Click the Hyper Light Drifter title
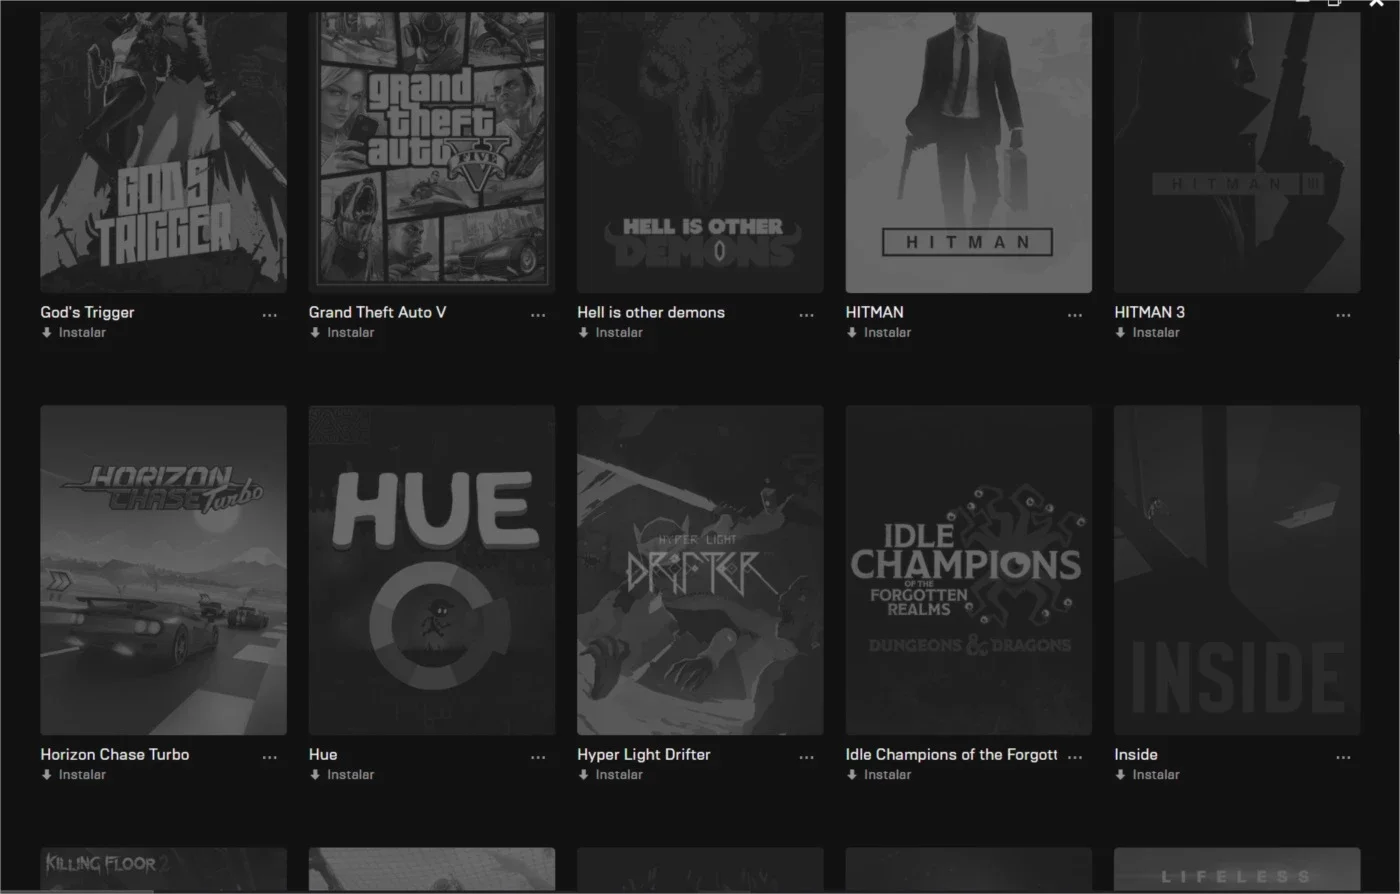This screenshot has height=894, width=1400. [644, 754]
